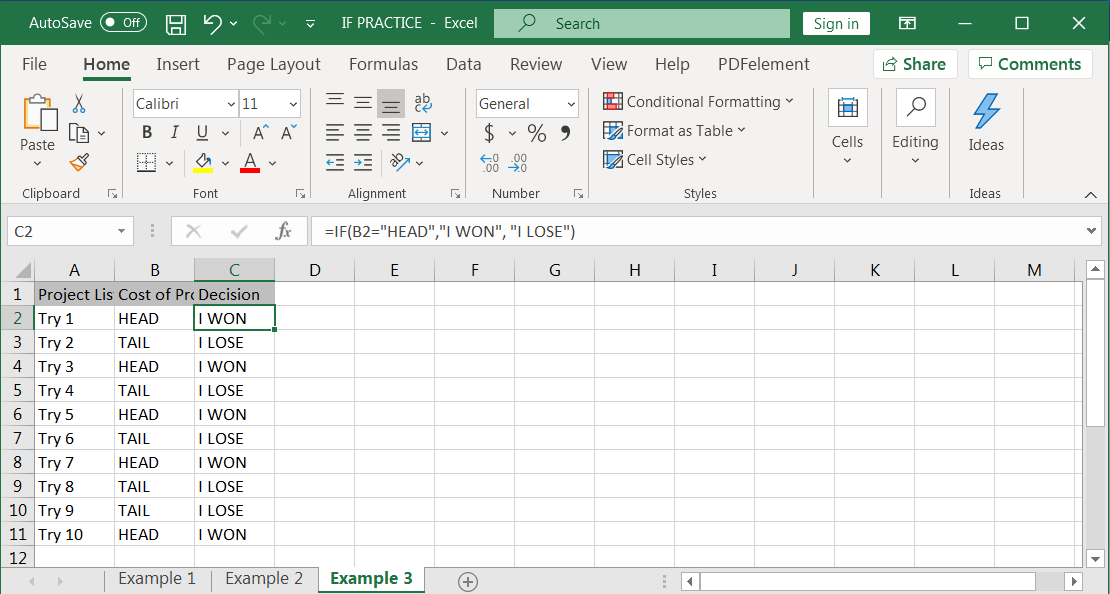Expand the formula bar chevron
The image size is (1110, 594).
[1093, 231]
